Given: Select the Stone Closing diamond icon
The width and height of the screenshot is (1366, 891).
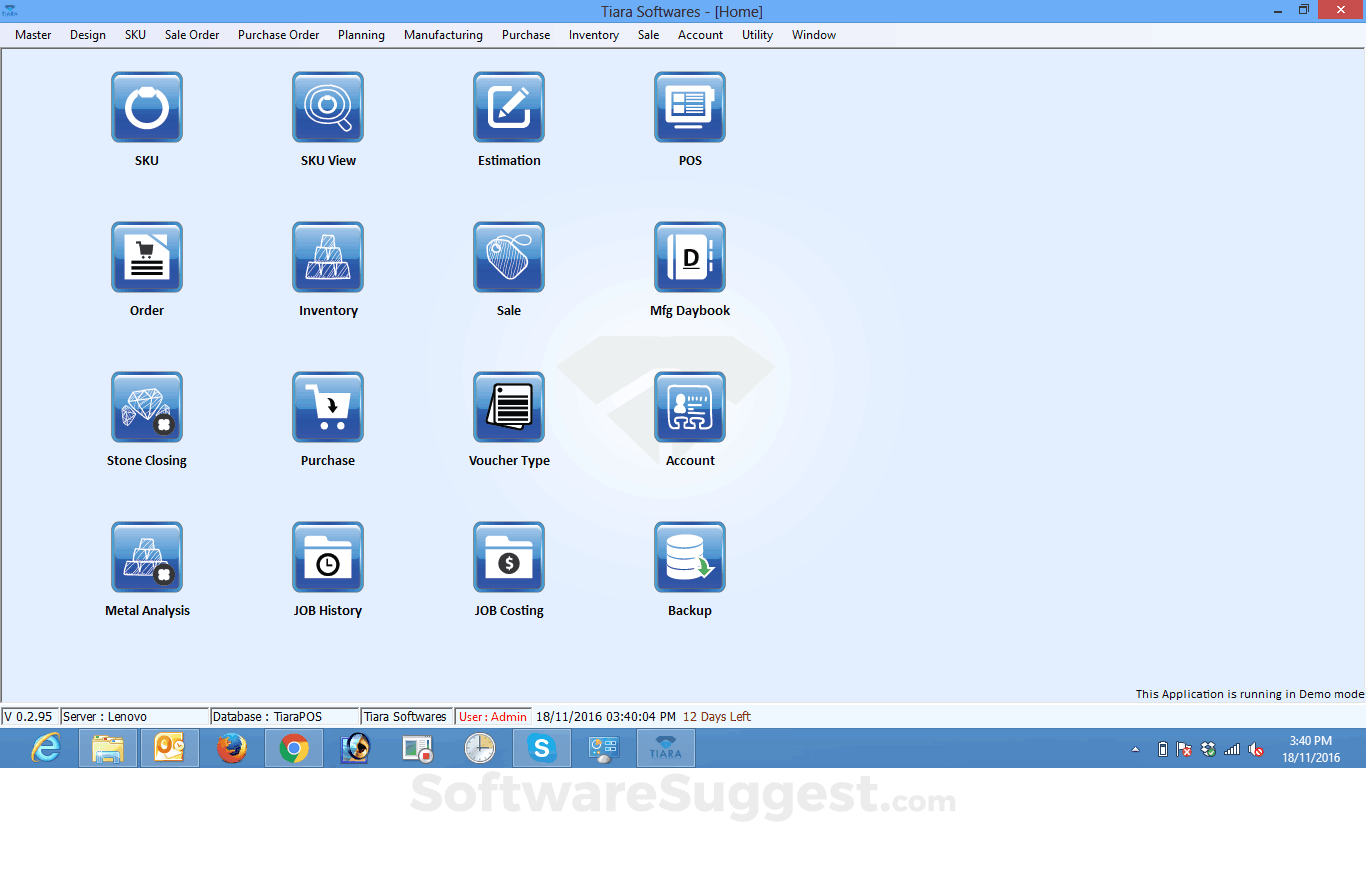Looking at the screenshot, I should [x=147, y=407].
